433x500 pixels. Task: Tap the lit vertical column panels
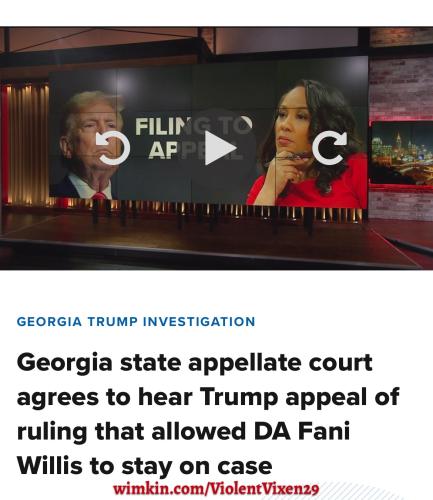pyautogui.click(x=26, y=143)
